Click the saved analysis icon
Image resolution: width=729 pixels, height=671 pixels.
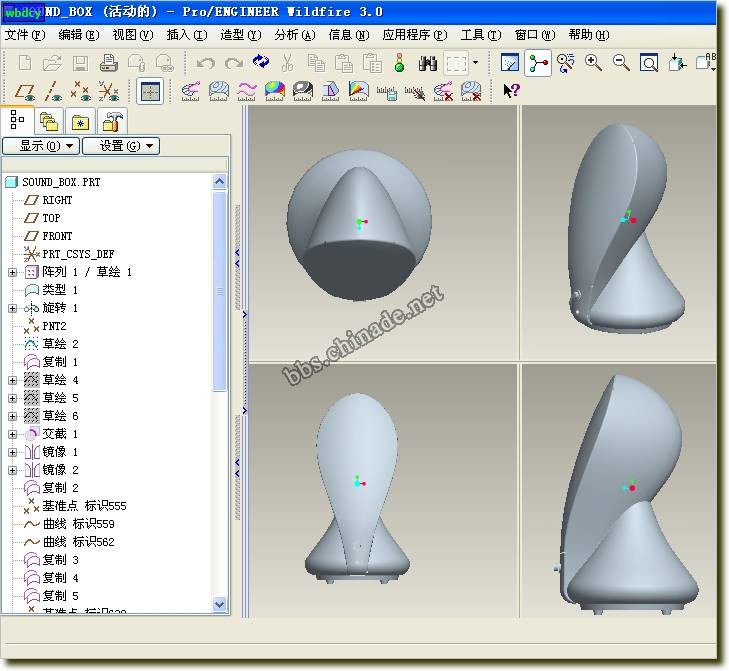pos(386,92)
